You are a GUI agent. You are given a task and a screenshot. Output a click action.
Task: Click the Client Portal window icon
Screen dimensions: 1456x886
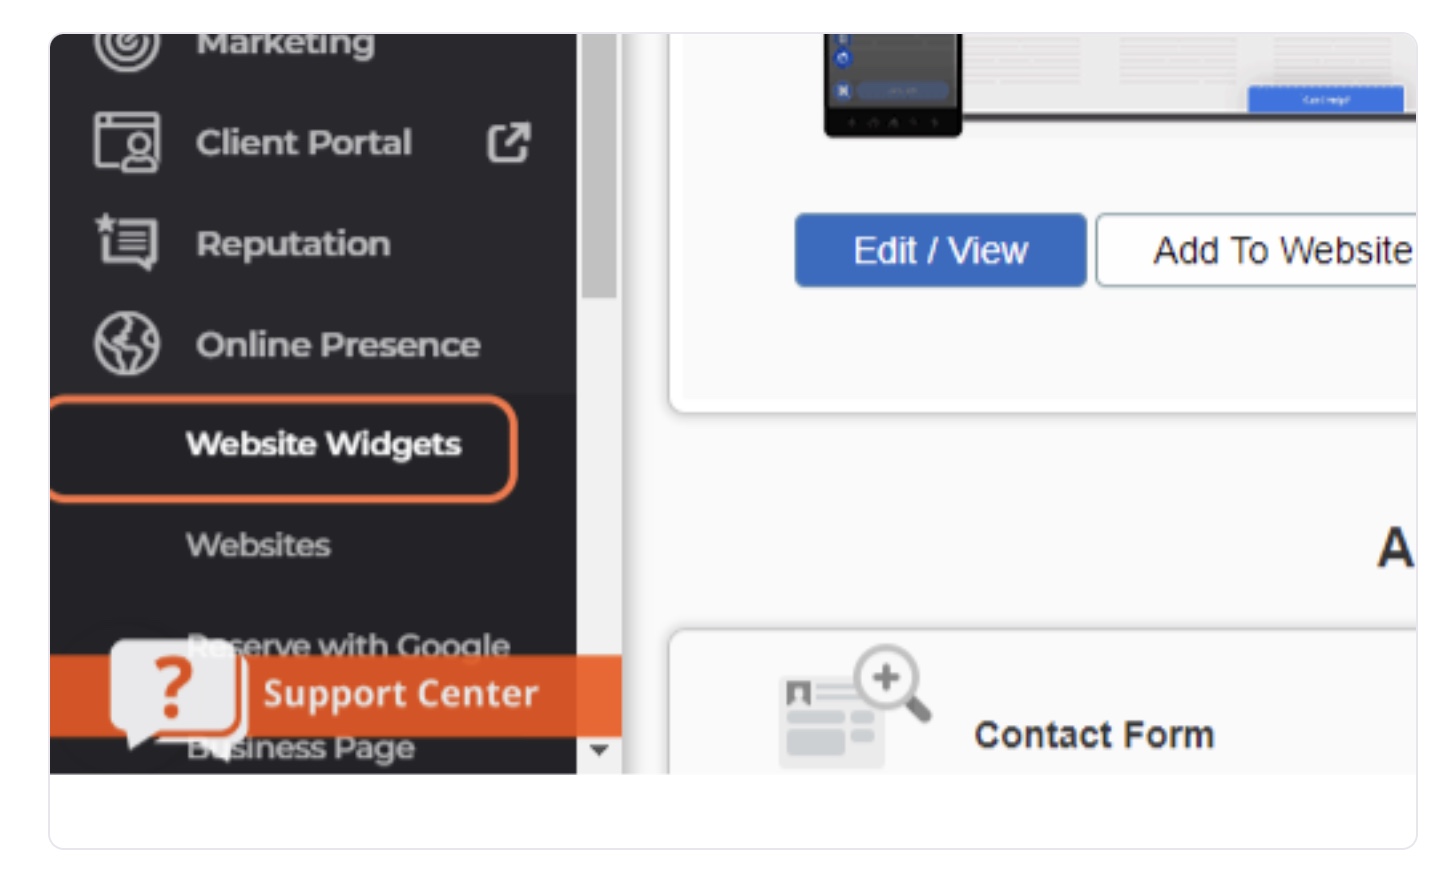click(x=127, y=143)
